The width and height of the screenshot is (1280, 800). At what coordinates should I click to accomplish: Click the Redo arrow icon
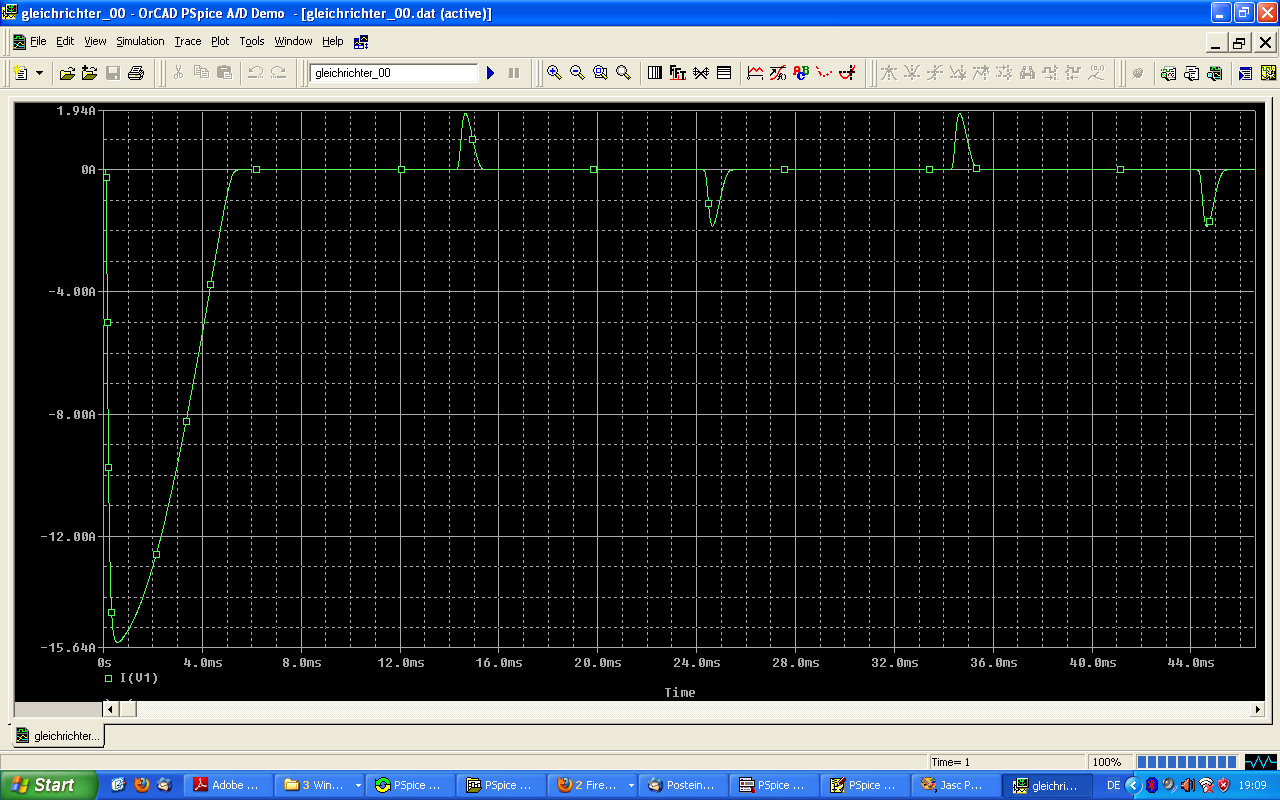click(278, 73)
